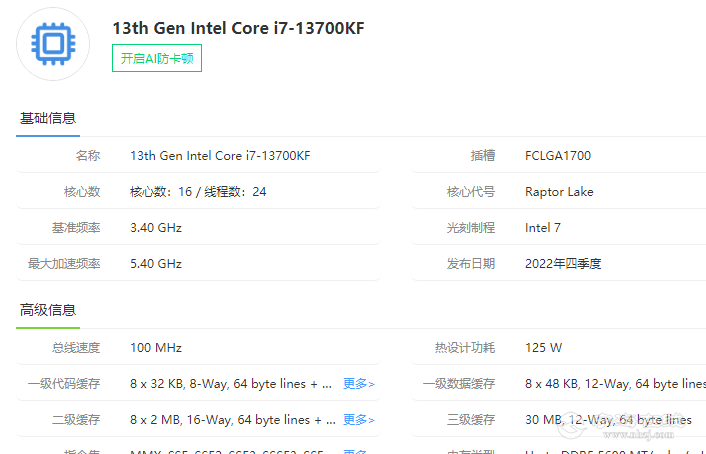Click the 2022年四季度 release date value
Screen dimensions: 706x454
click(563, 263)
